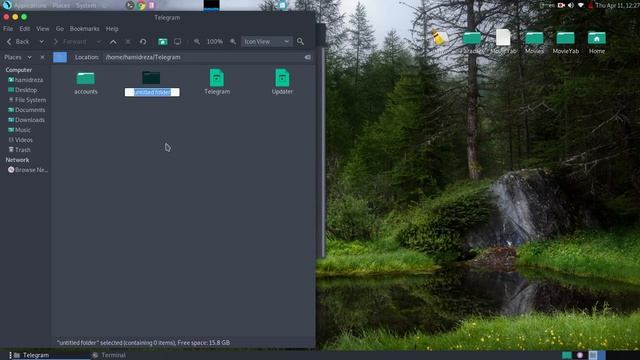Open search with the magnifier icon
This screenshot has height=360, width=640.
(x=300, y=42)
